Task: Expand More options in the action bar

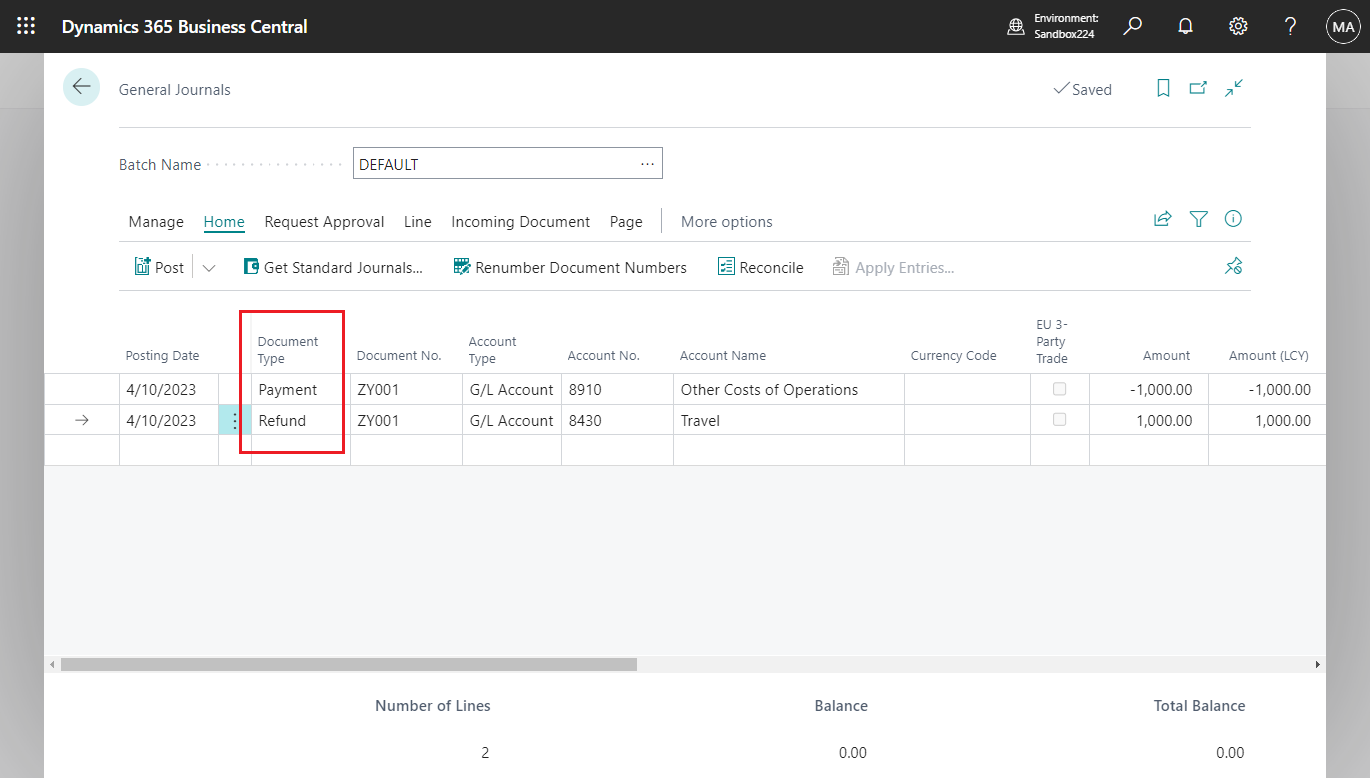Action: [726, 221]
